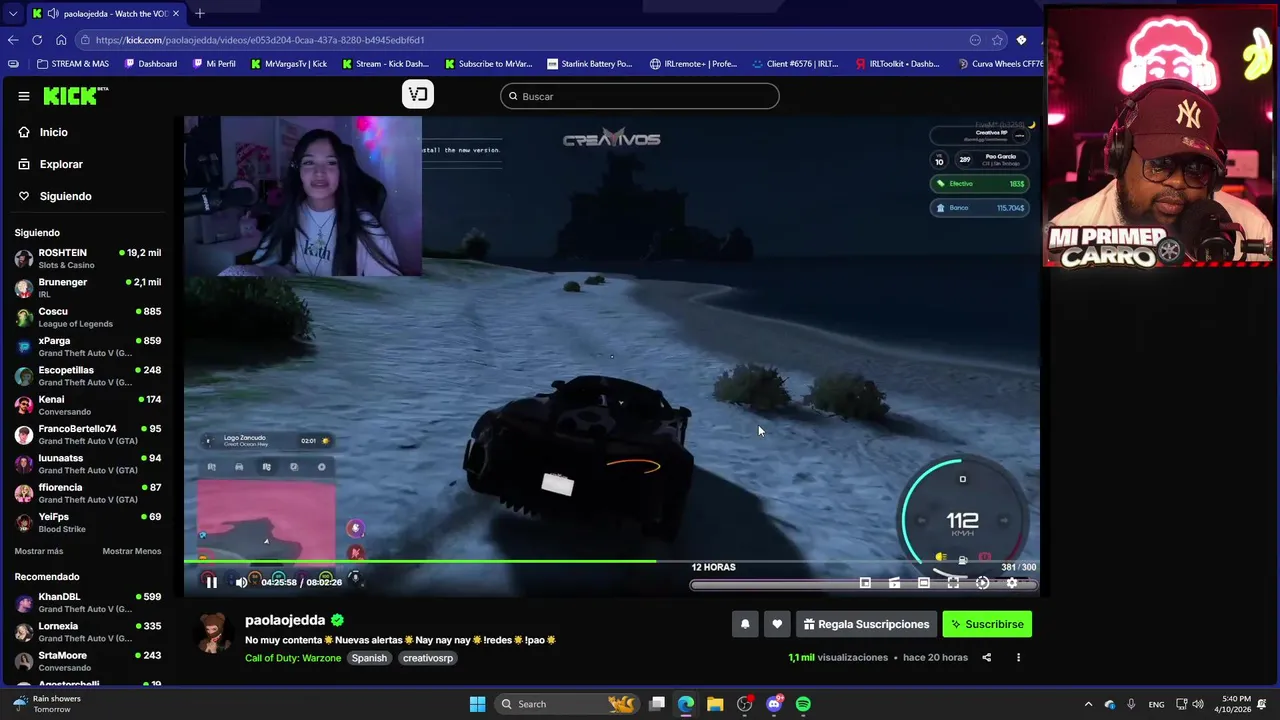Select the creativosrp tag

428,658
